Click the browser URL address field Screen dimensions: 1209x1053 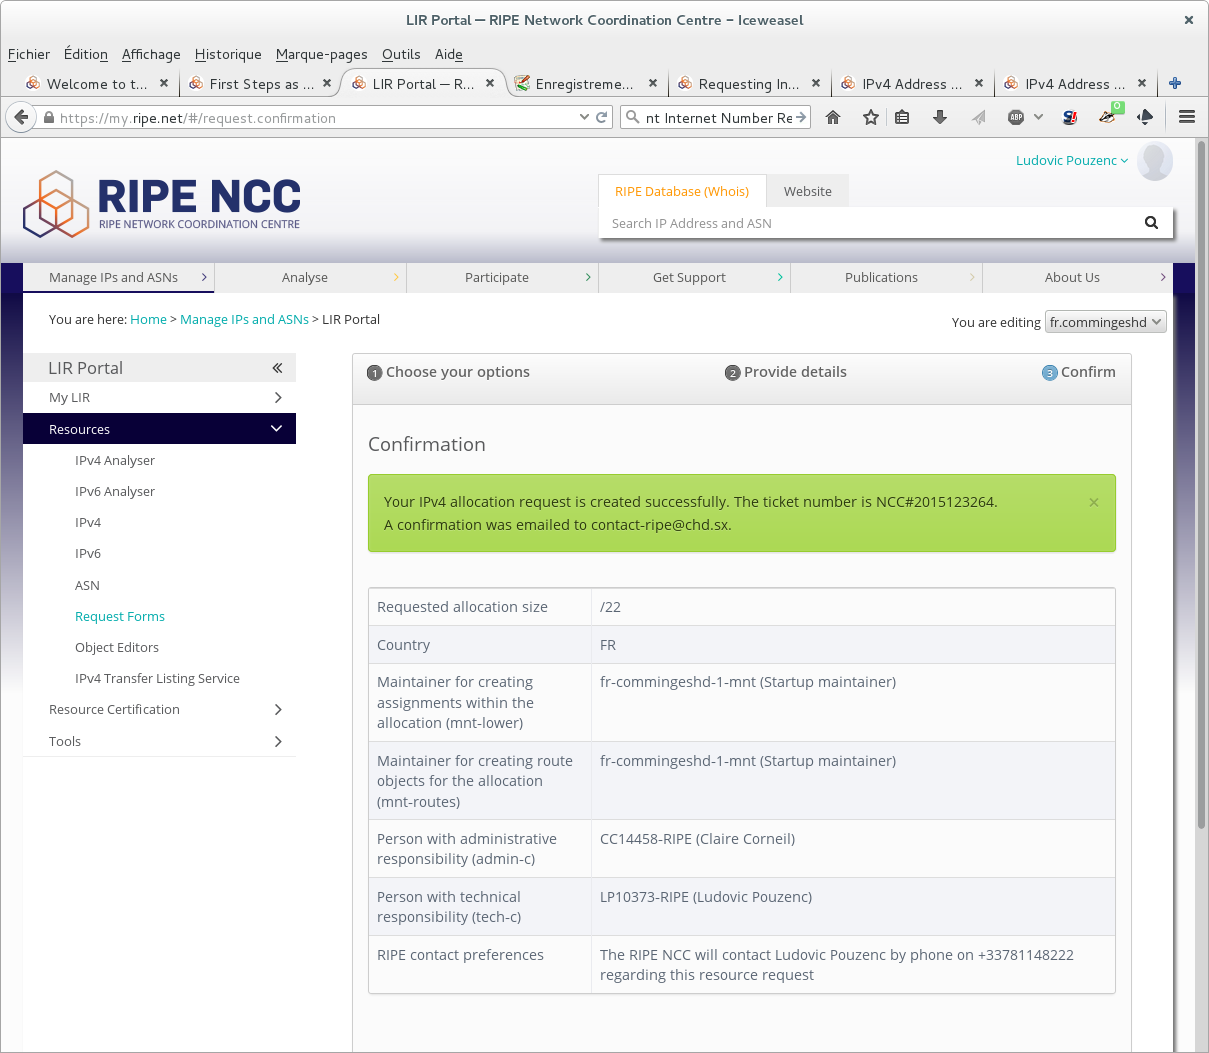tap(315, 117)
